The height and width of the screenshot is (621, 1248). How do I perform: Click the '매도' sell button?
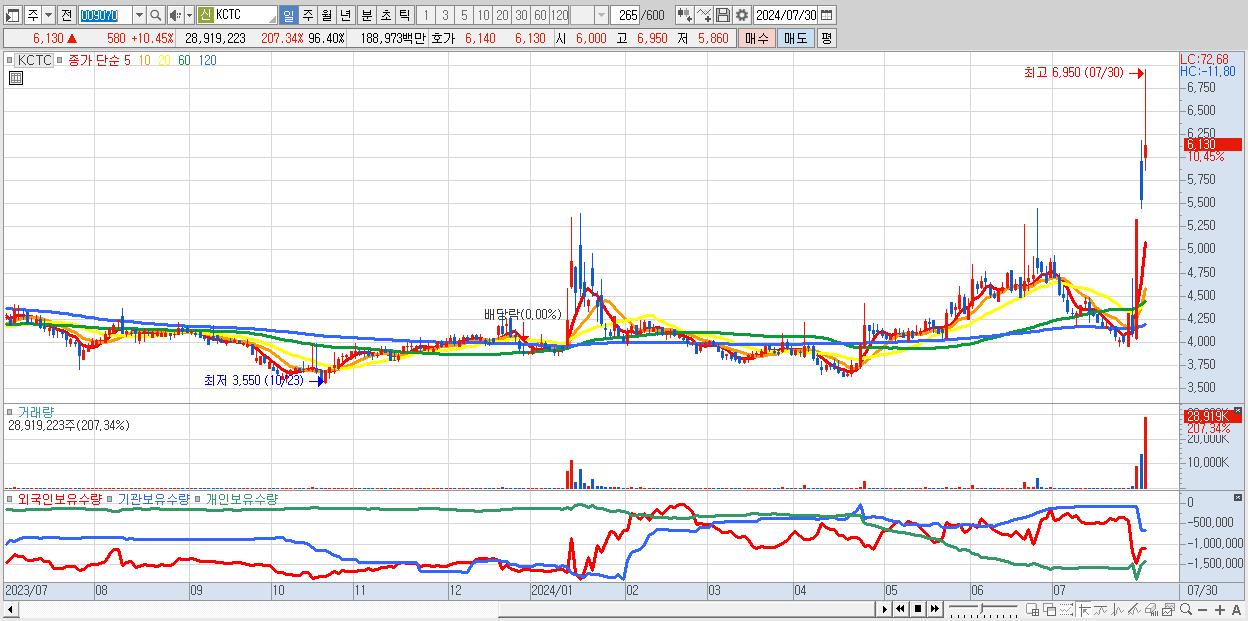coord(796,38)
